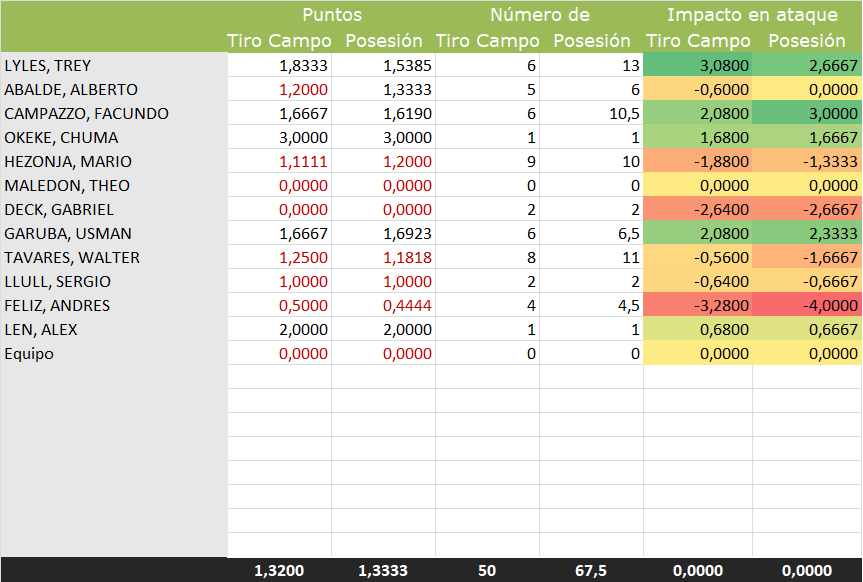Select Feliz's red -4,0000 impact cell

tap(807, 306)
